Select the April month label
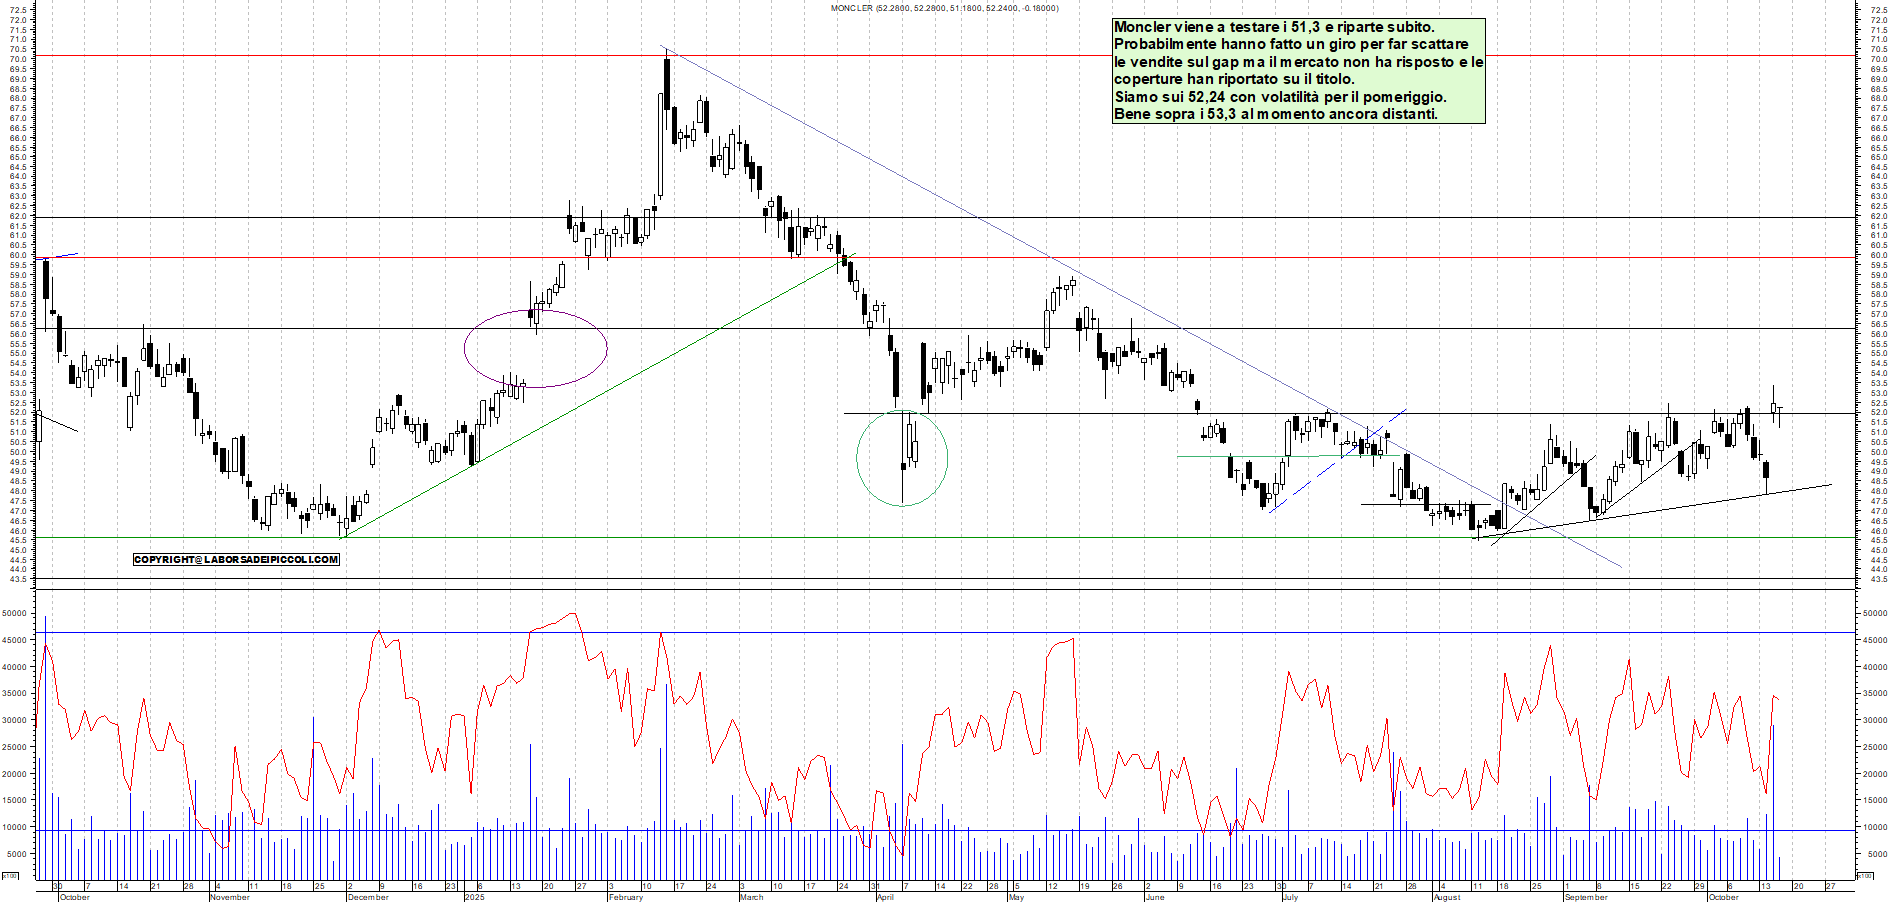 (x=885, y=897)
